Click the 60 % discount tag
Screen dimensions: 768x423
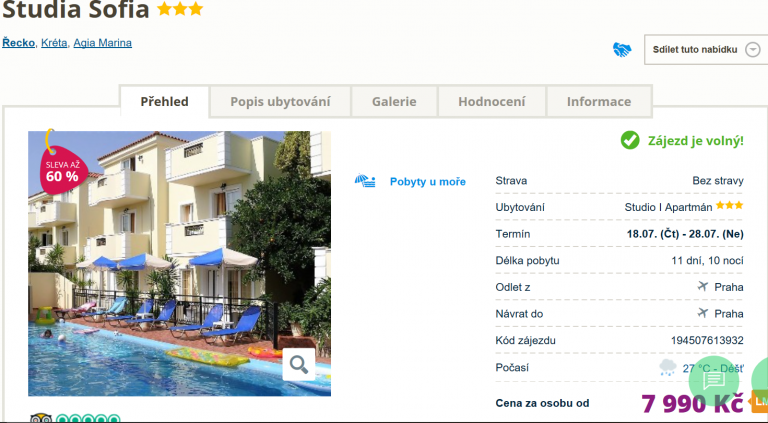pos(63,170)
